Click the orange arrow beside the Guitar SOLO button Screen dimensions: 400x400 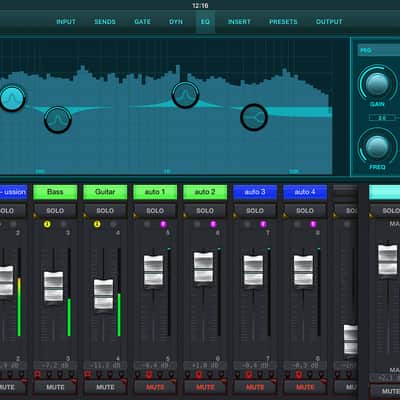click(85, 216)
